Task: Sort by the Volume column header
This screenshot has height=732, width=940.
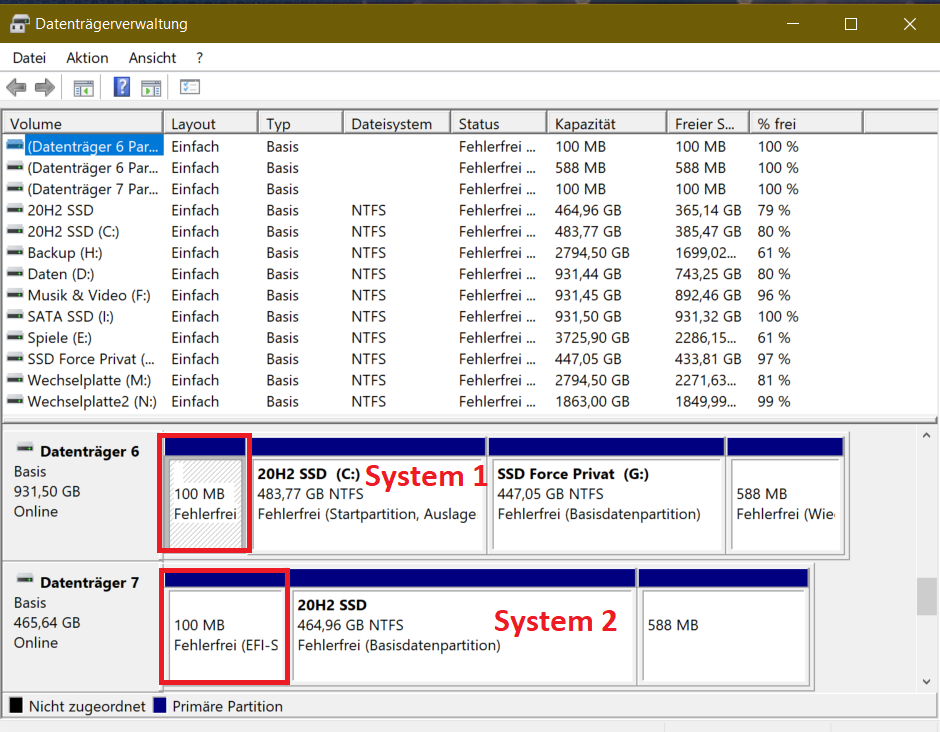Action: pyautogui.click(x=83, y=124)
